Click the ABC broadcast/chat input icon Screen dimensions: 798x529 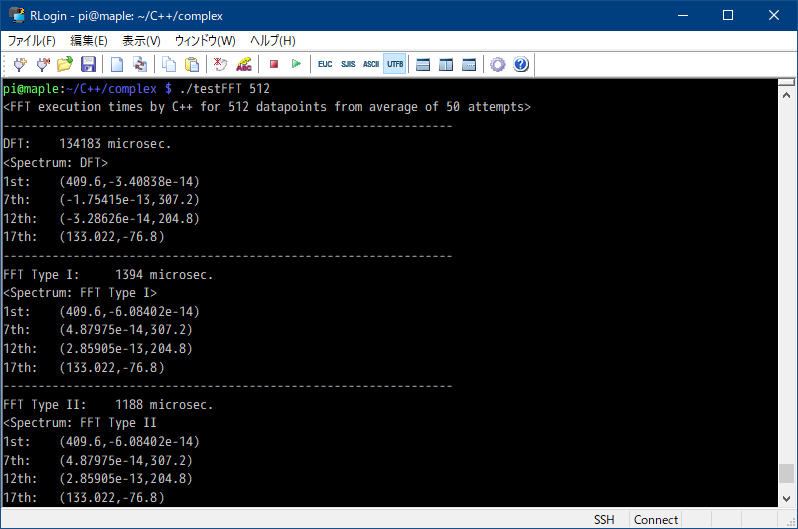(244, 64)
